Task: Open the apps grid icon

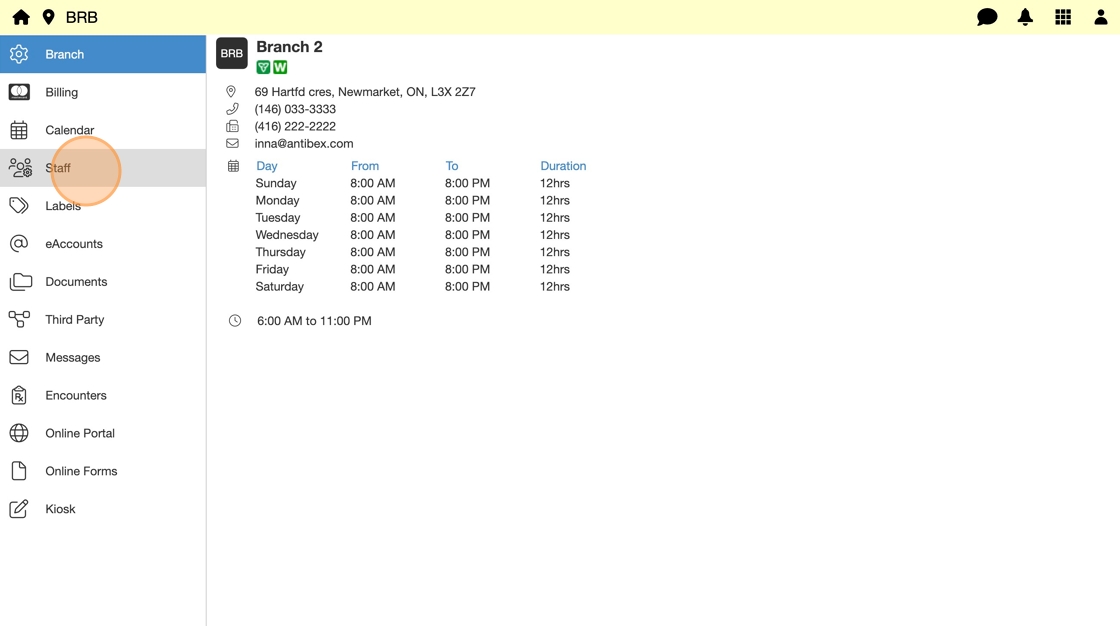Action: click(1063, 17)
